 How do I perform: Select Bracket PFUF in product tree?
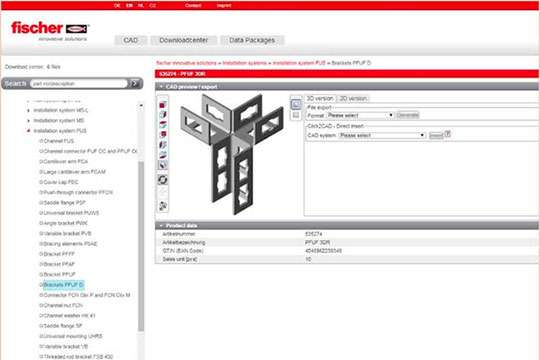[x=59, y=275]
